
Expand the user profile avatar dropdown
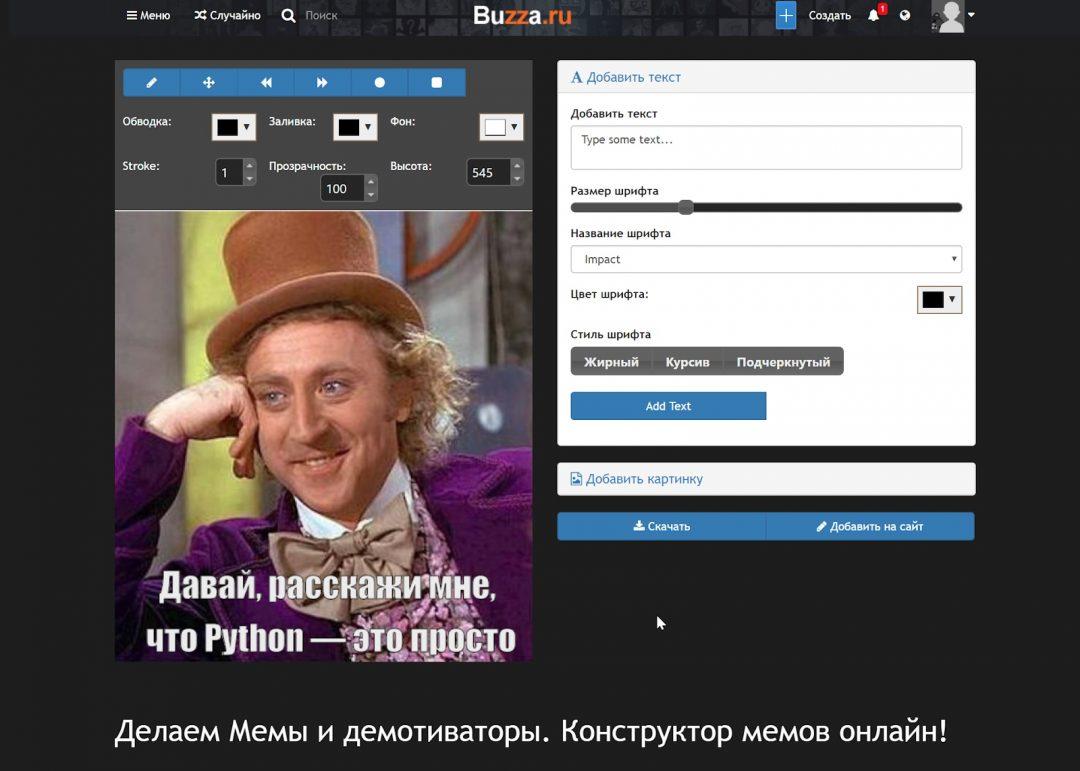pyautogui.click(x=952, y=15)
